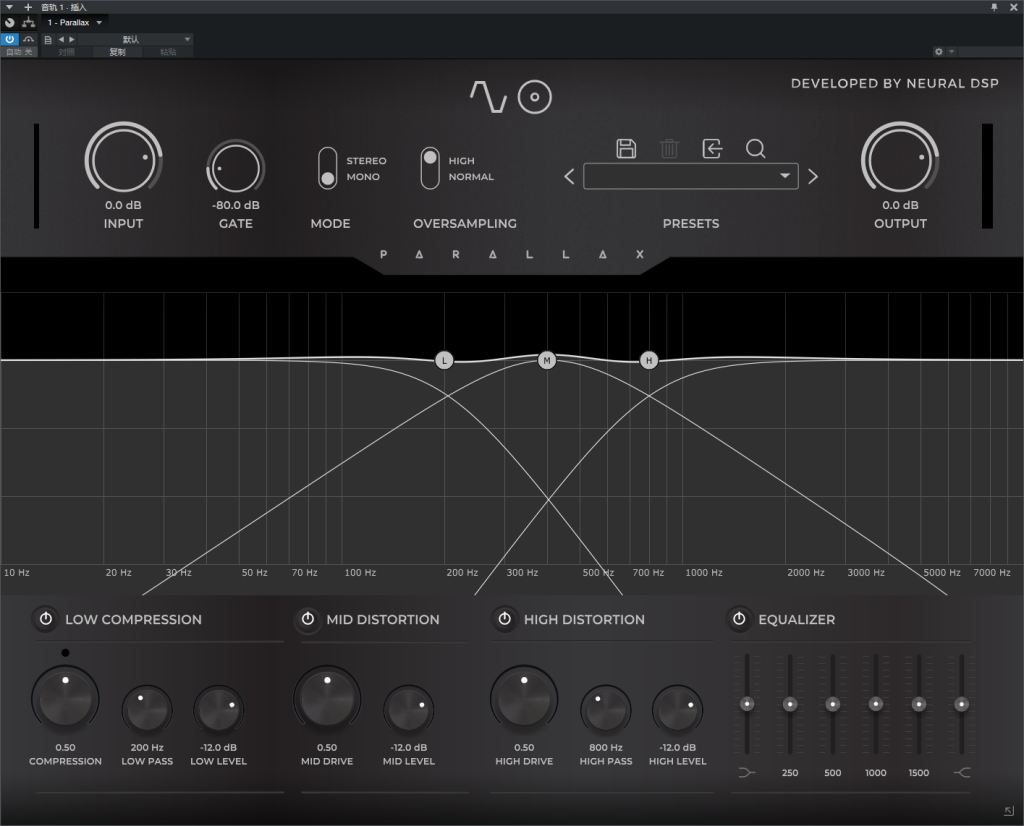Click the import preset arrow icon
The height and width of the screenshot is (826, 1024).
[712, 149]
